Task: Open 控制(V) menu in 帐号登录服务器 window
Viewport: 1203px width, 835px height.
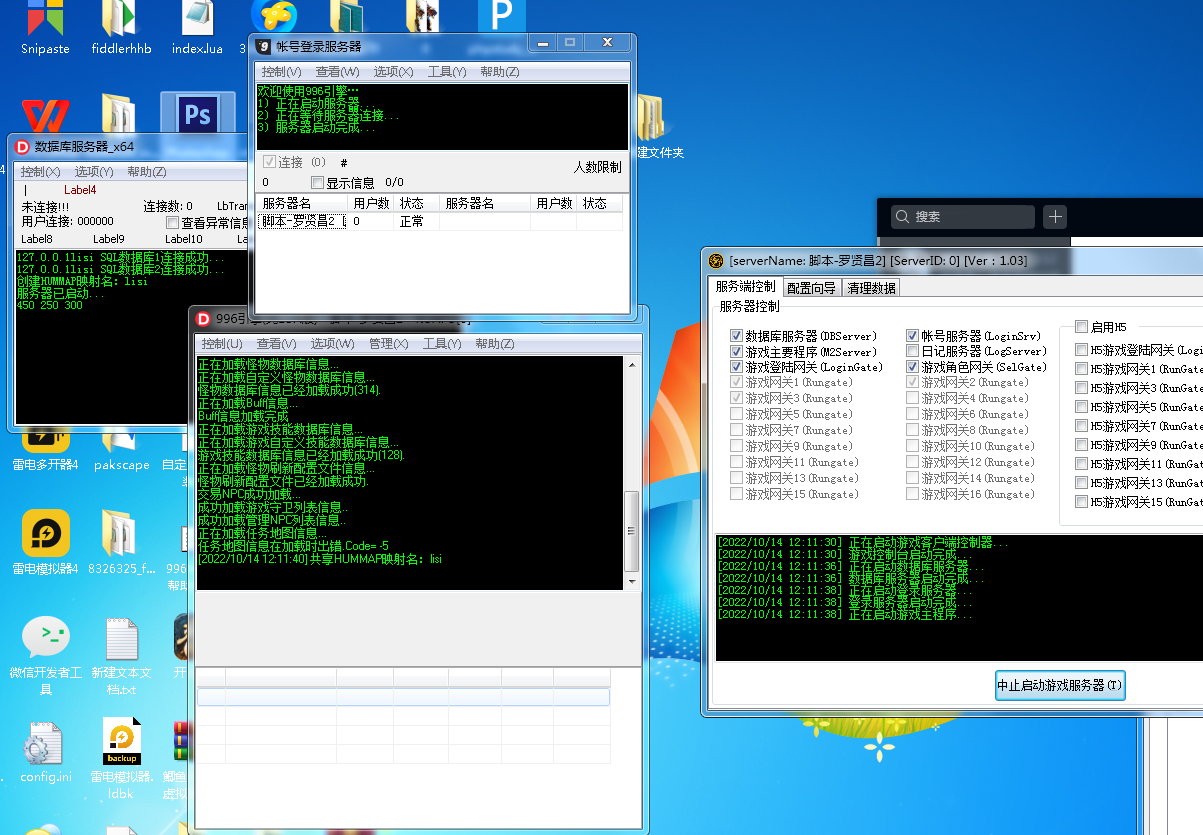Action: [281, 72]
